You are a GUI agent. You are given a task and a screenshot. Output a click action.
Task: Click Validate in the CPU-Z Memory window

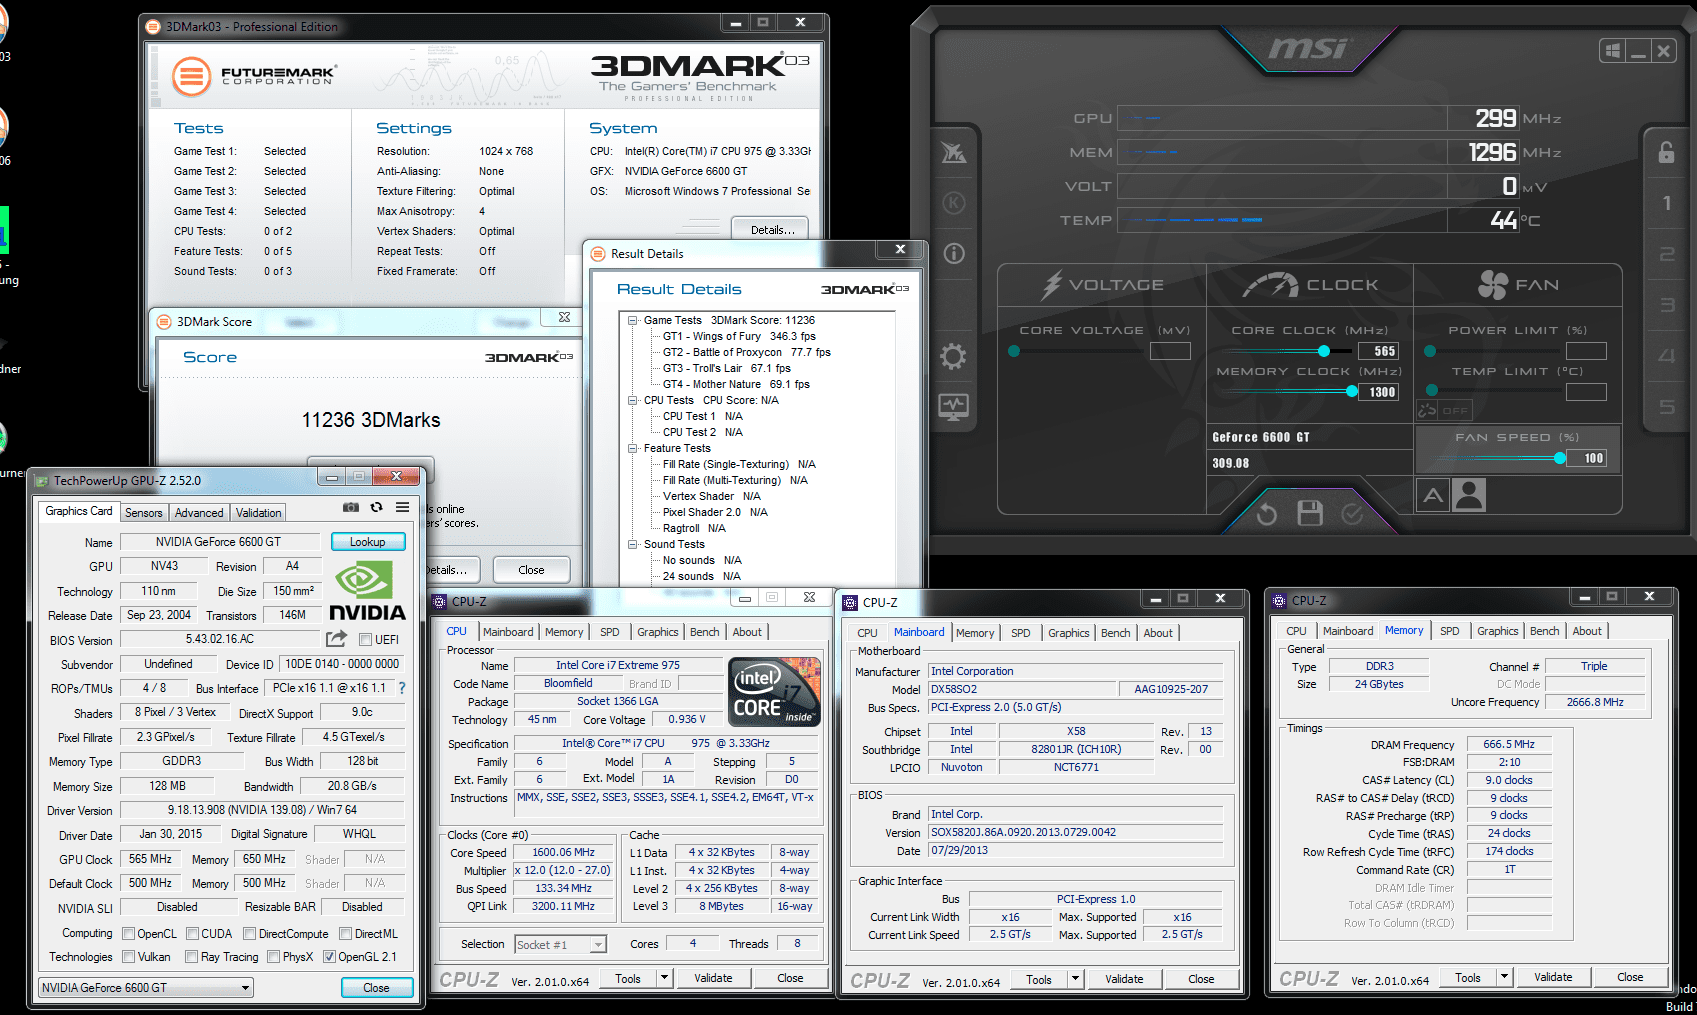(x=1553, y=977)
